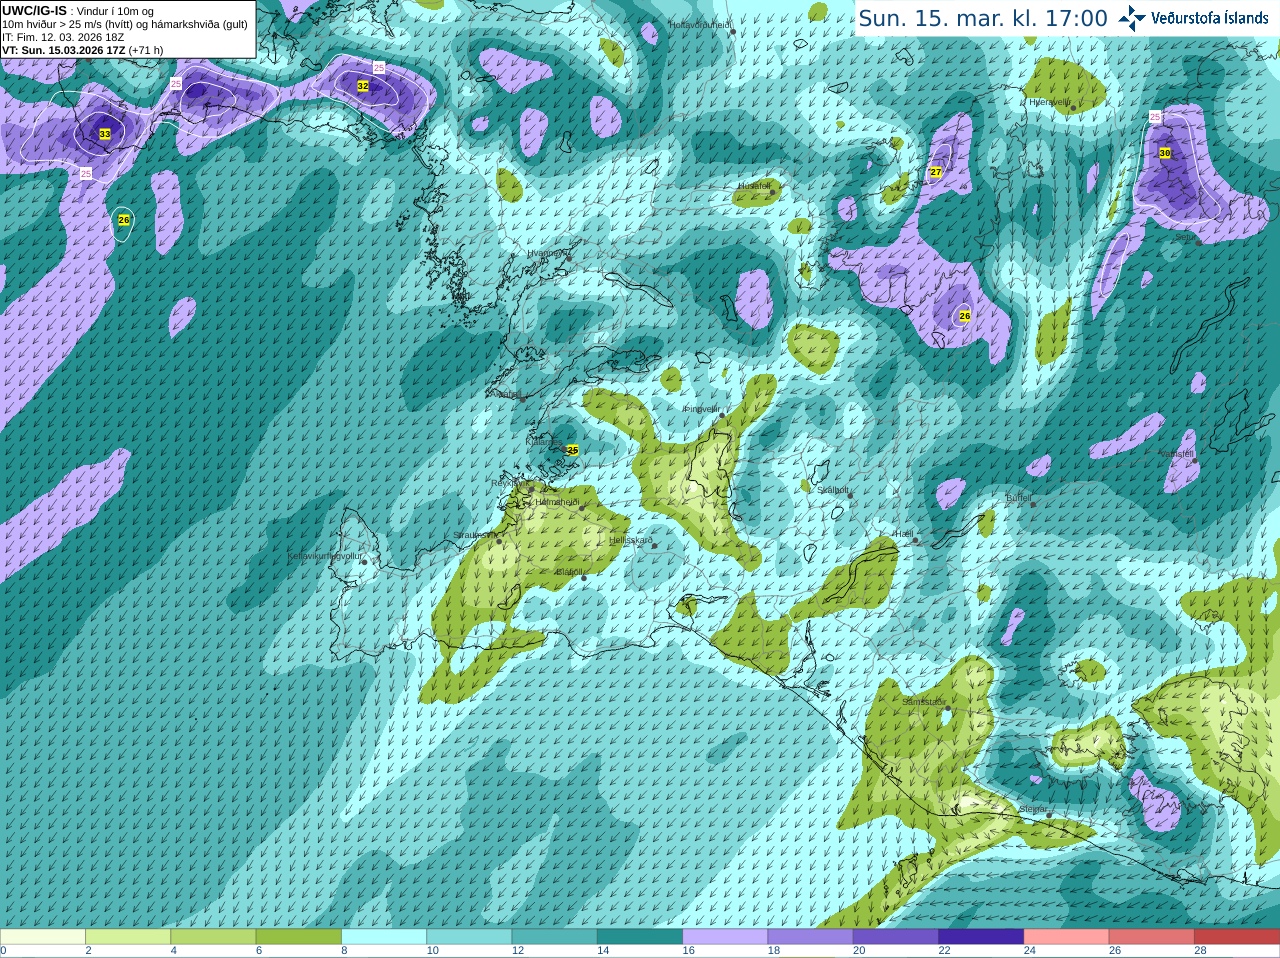Click the Skálholt station label
Viewport: 1280px width, 958px height.
click(x=833, y=490)
